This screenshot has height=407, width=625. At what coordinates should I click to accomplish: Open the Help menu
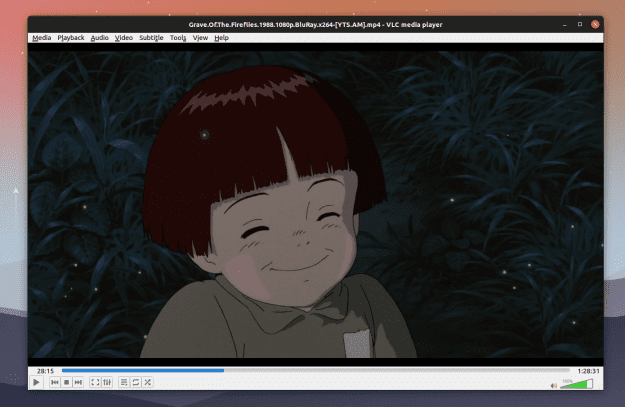pyautogui.click(x=221, y=37)
